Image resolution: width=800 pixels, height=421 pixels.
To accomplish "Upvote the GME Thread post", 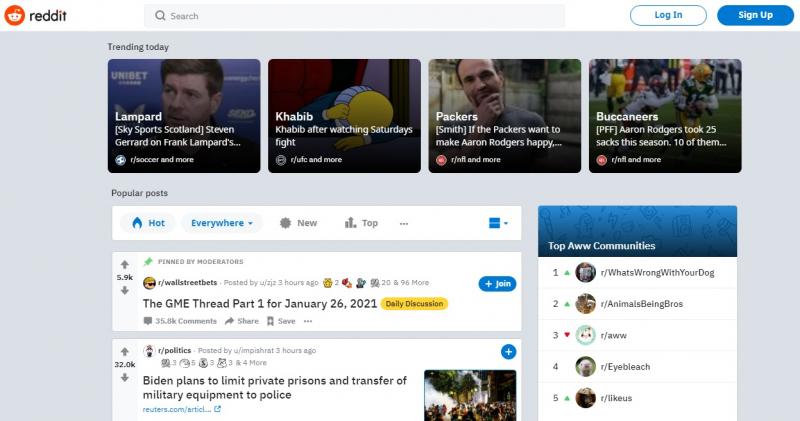I will pyautogui.click(x=124, y=264).
